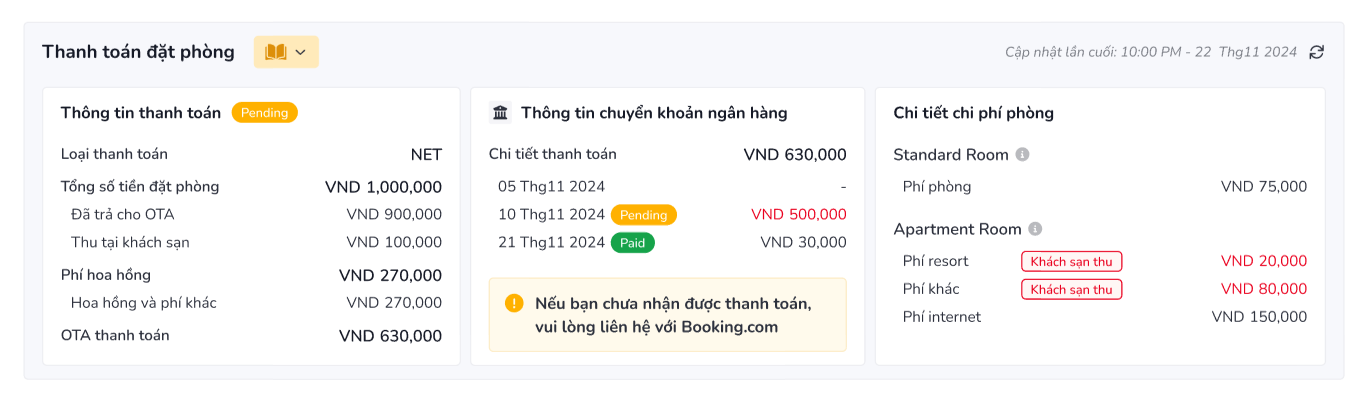
Task: Click the info icon next to Apartment Room
Action: (1035, 229)
